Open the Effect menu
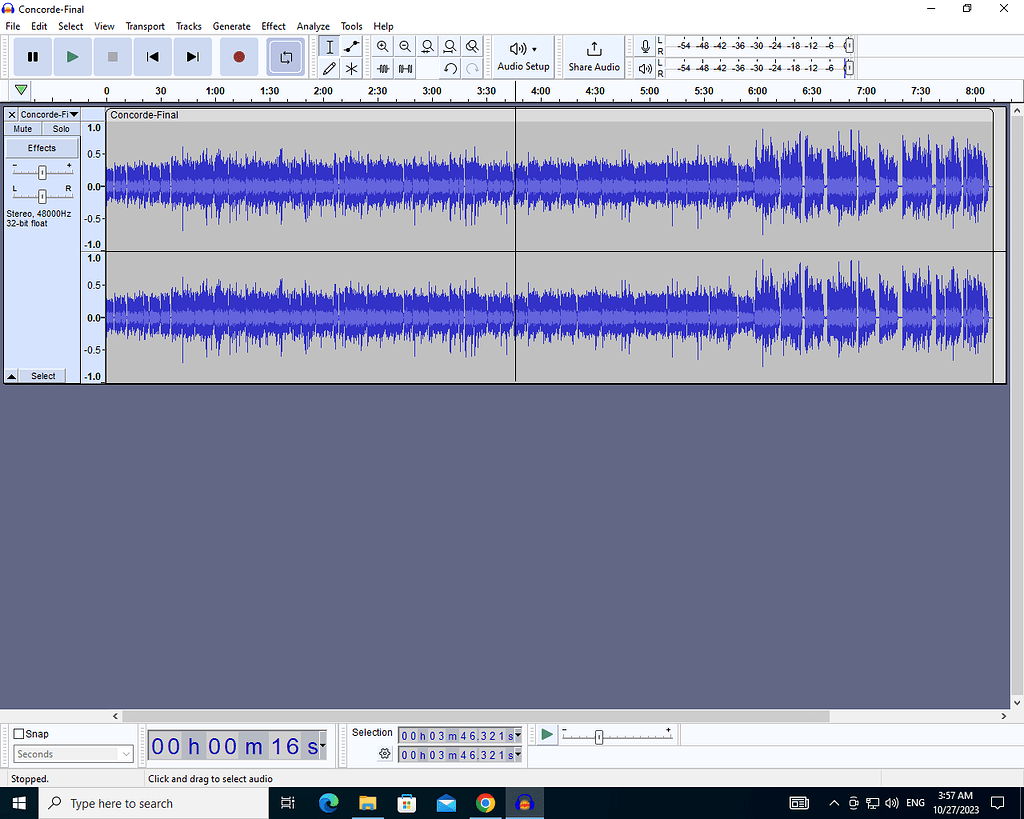This screenshot has height=819, width=1024. click(273, 26)
